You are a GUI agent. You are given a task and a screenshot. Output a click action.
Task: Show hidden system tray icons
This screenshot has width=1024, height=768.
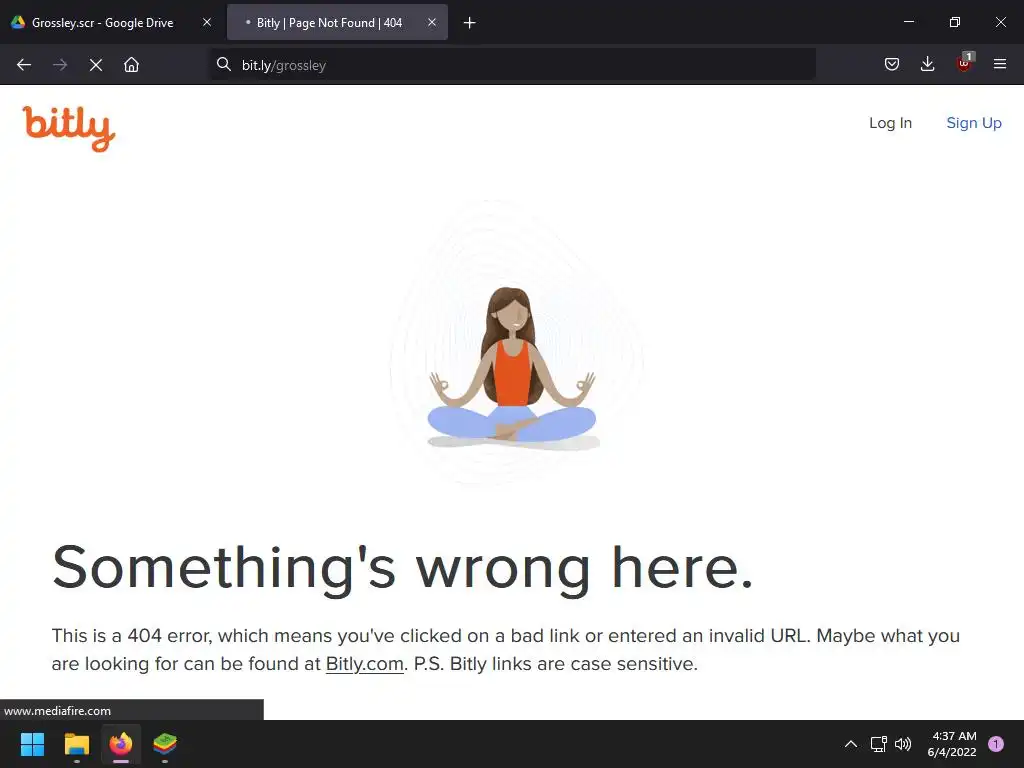click(851, 744)
